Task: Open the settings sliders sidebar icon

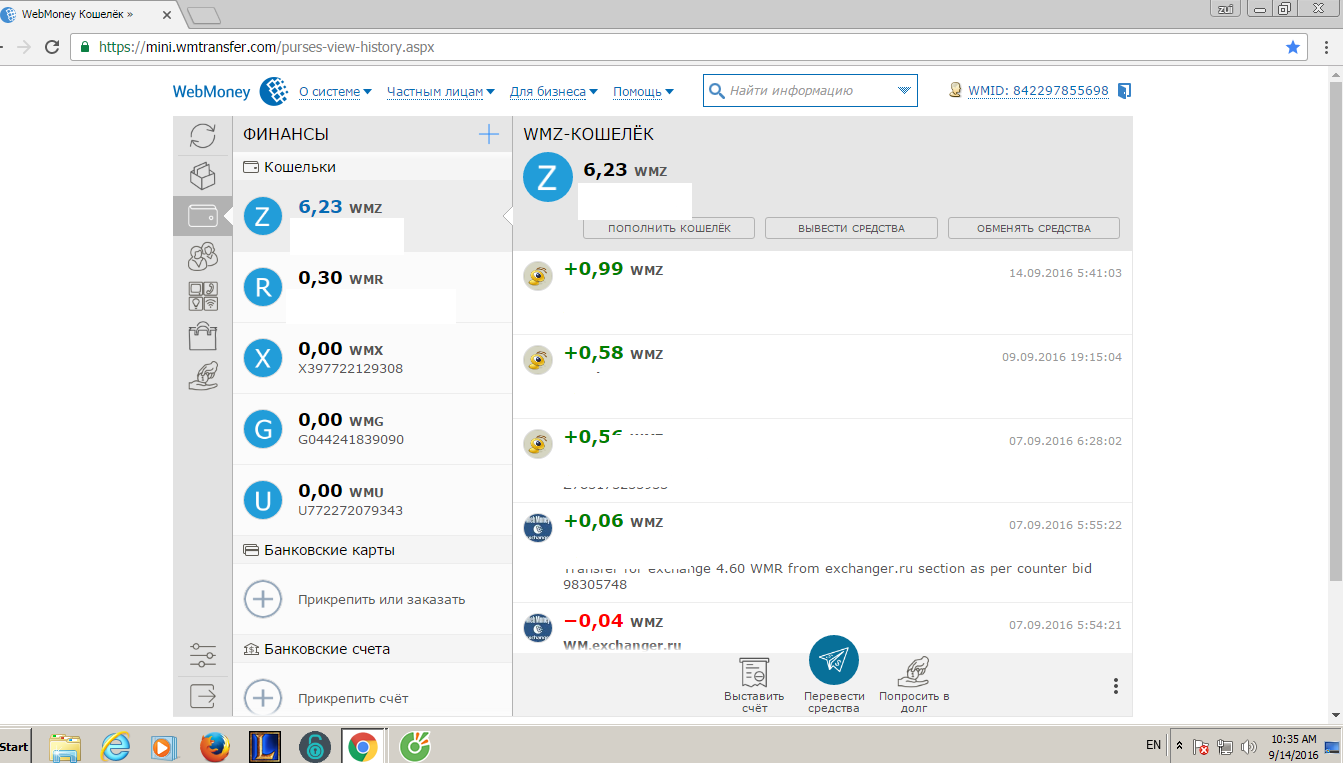Action: (203, 655)
